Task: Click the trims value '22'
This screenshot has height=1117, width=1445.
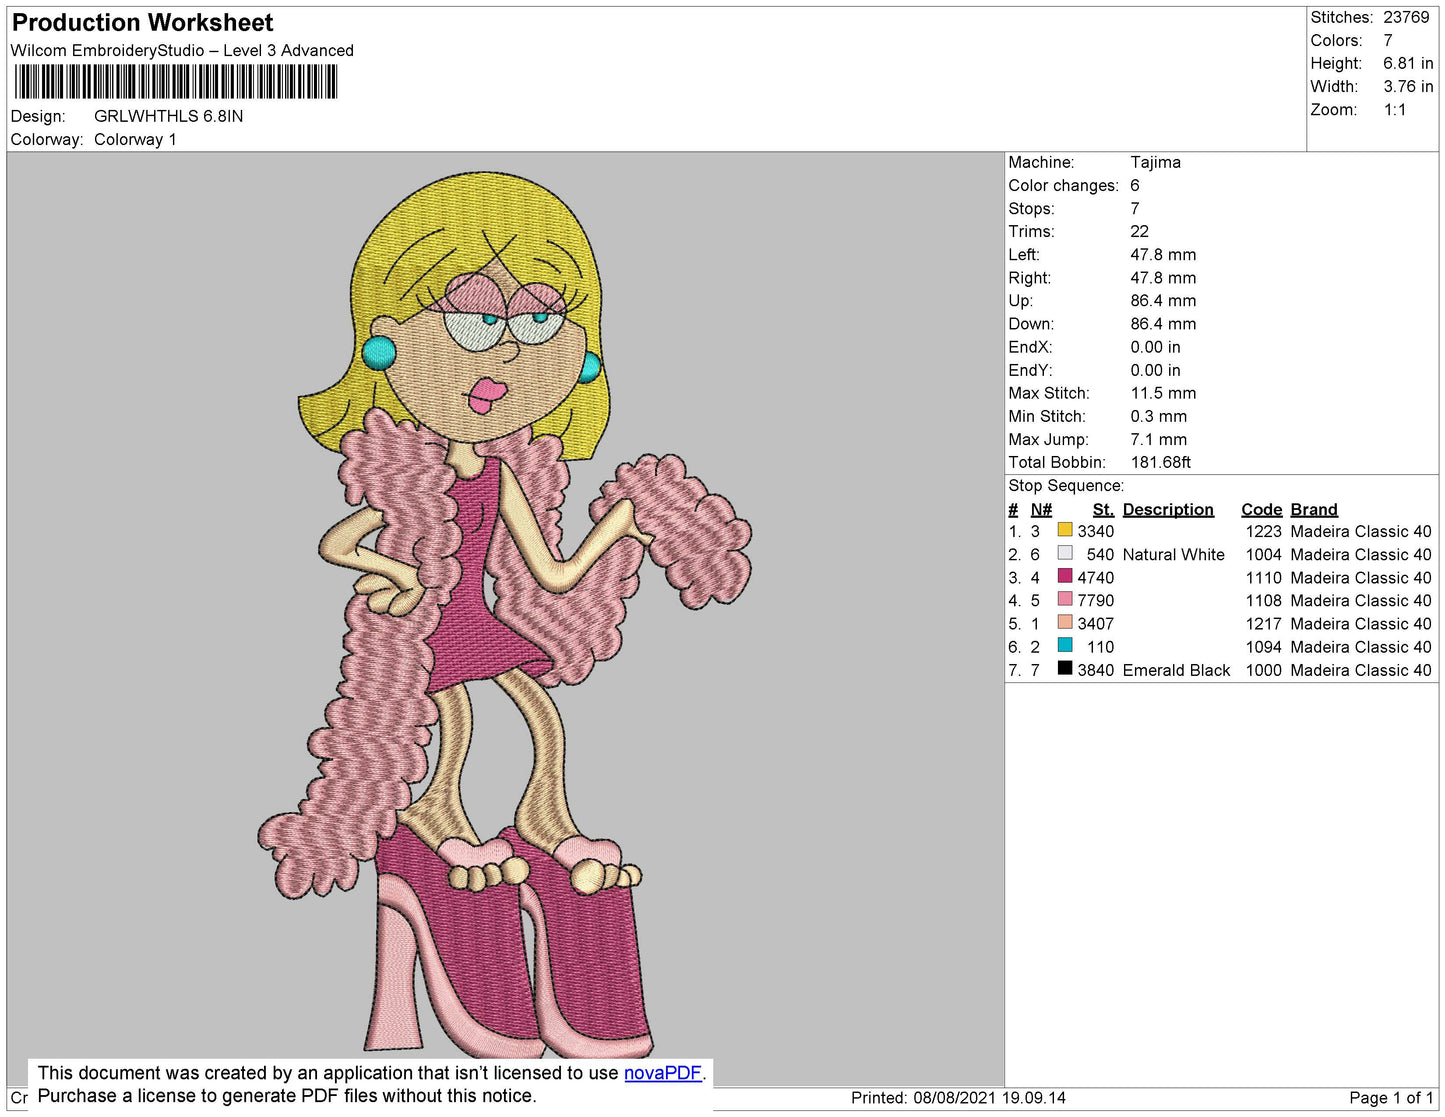Action: tap(1139, 231)
